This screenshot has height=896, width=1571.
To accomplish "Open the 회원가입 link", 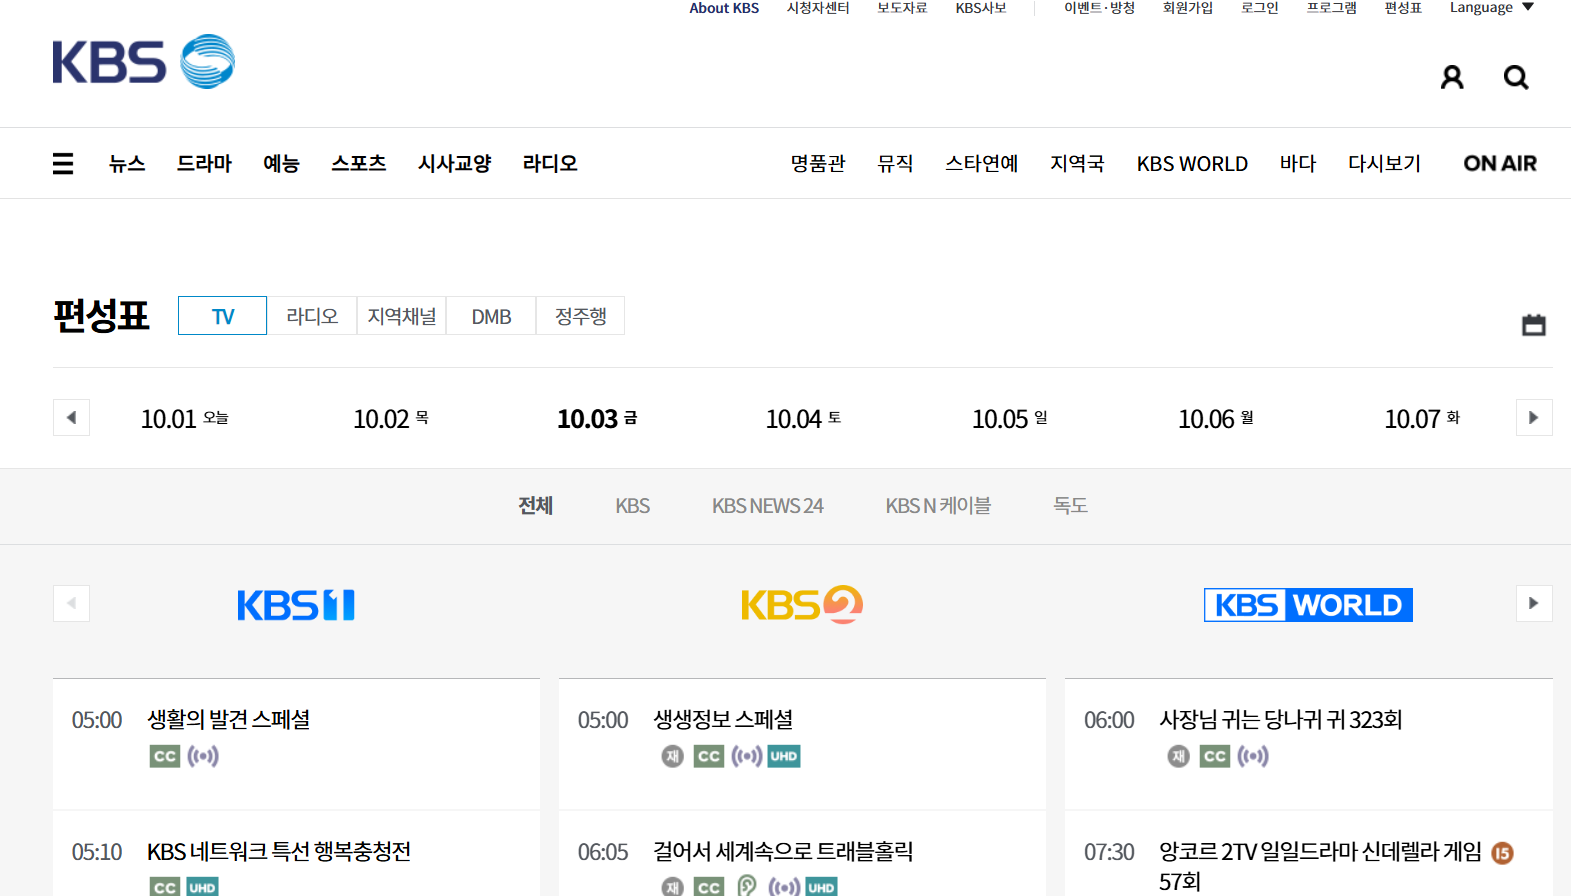I will tap(1188, 8).
